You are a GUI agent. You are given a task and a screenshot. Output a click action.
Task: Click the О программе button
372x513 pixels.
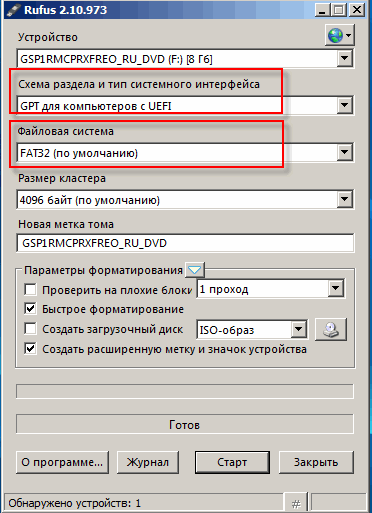(62, 462)
